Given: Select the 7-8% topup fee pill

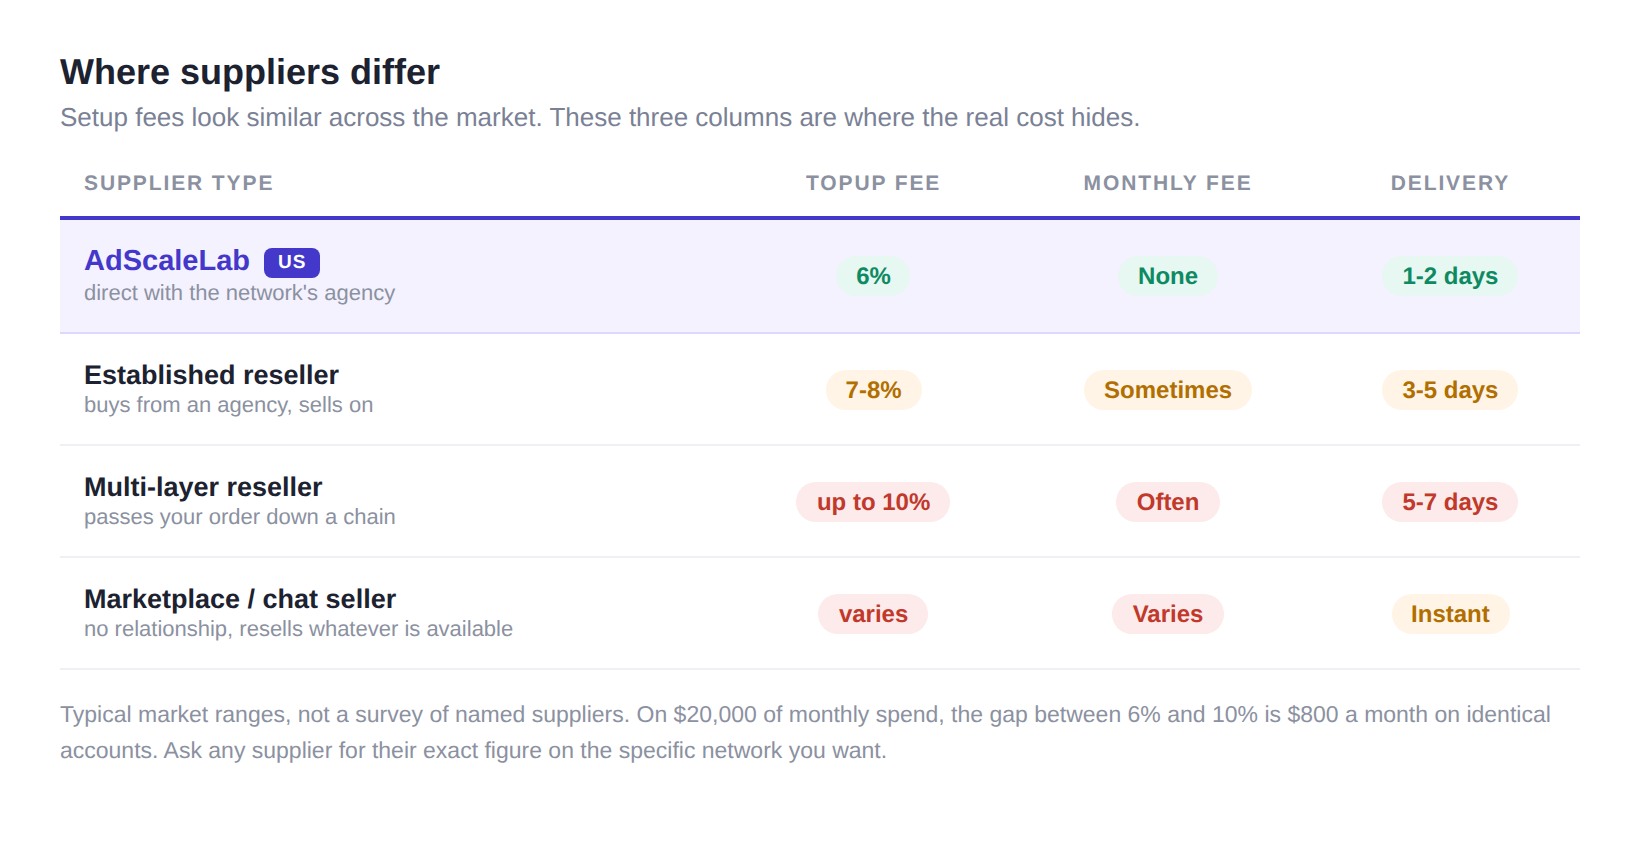Looking at the screenshot, I should point(873,390).
